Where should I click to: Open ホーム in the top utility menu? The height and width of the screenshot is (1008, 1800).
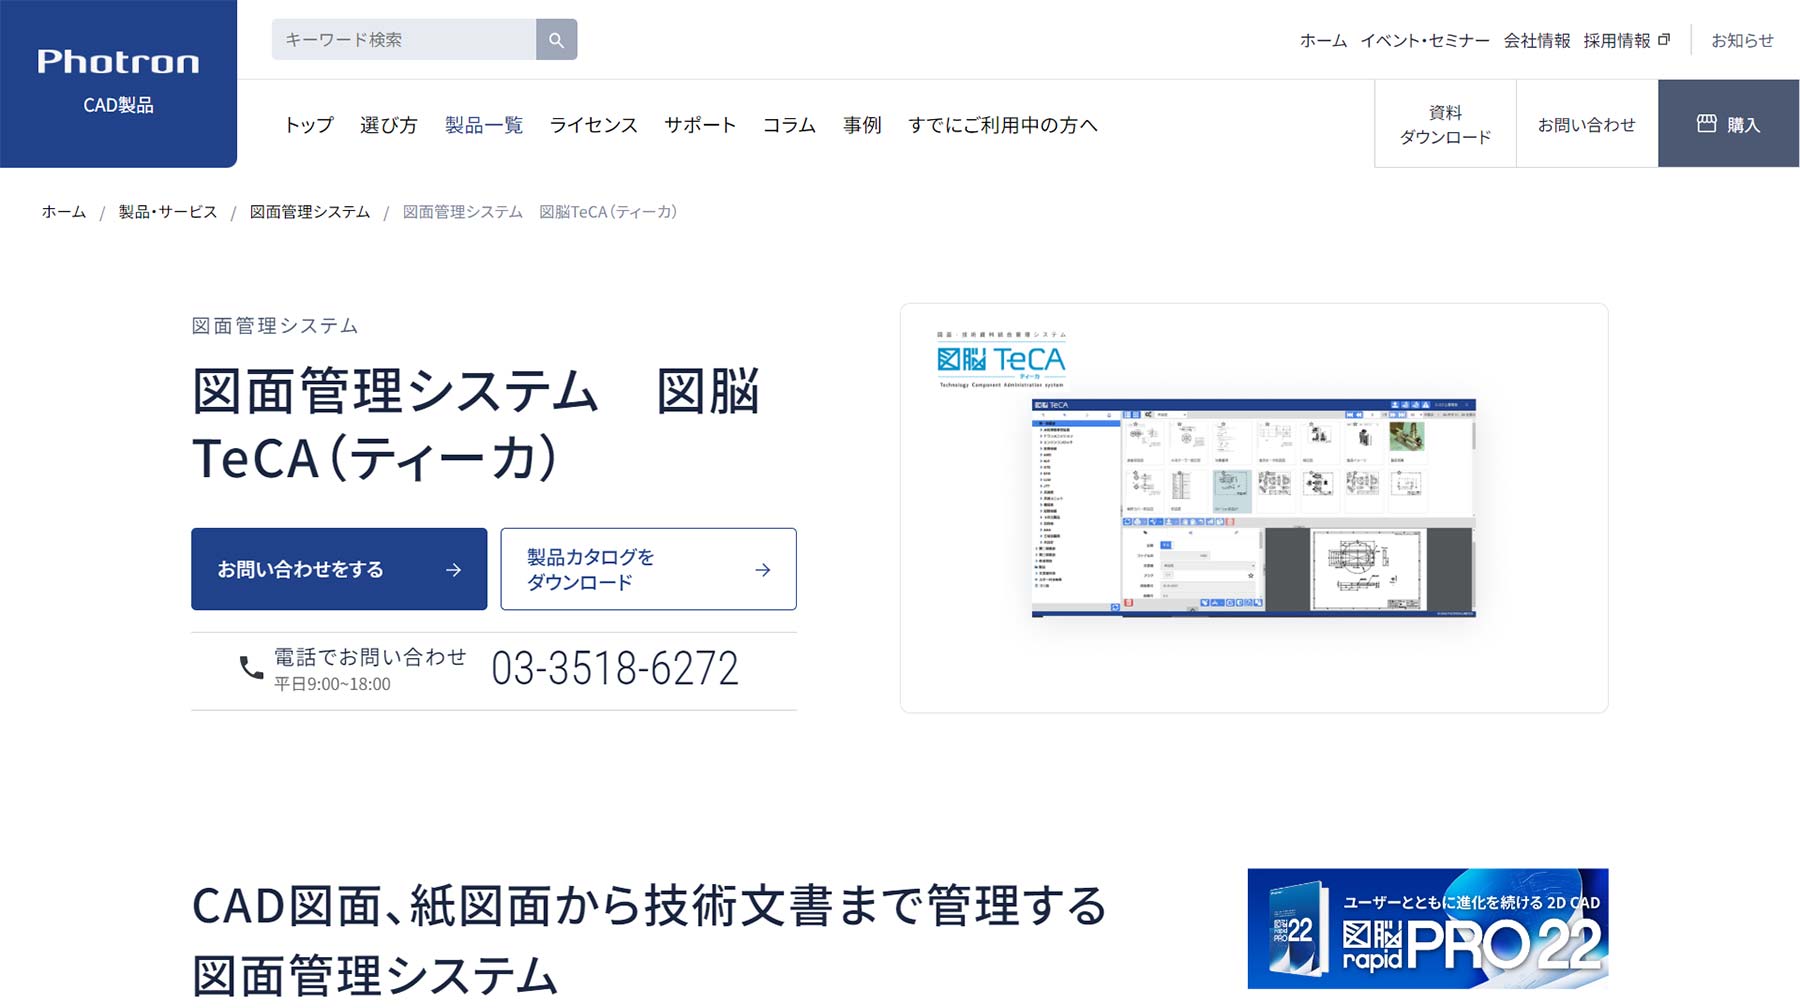pos(1323,41)
